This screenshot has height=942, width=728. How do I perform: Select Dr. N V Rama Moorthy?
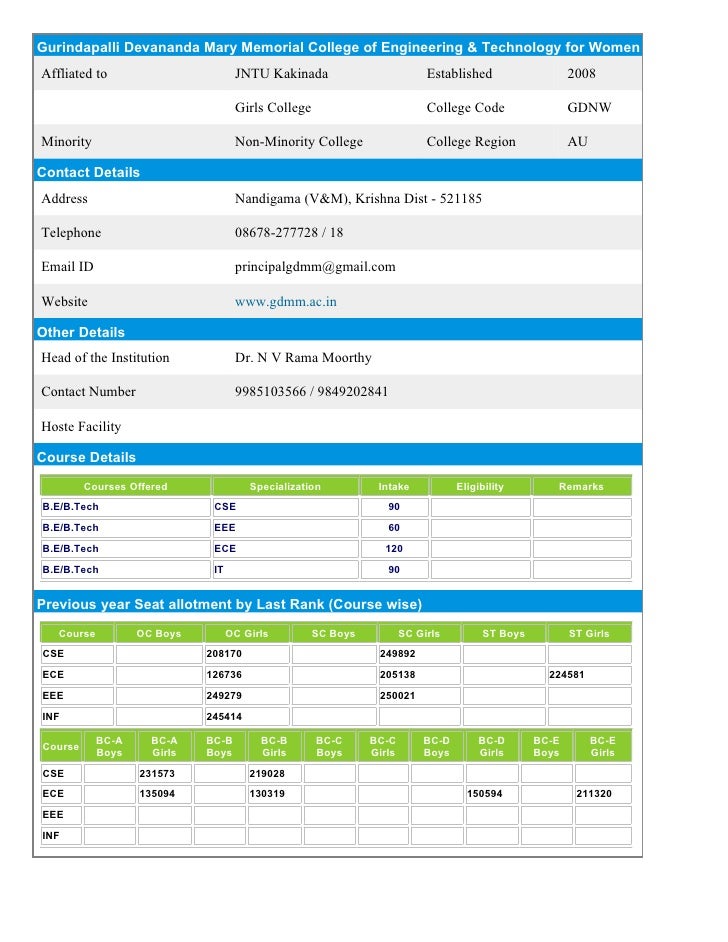(303, 357)
